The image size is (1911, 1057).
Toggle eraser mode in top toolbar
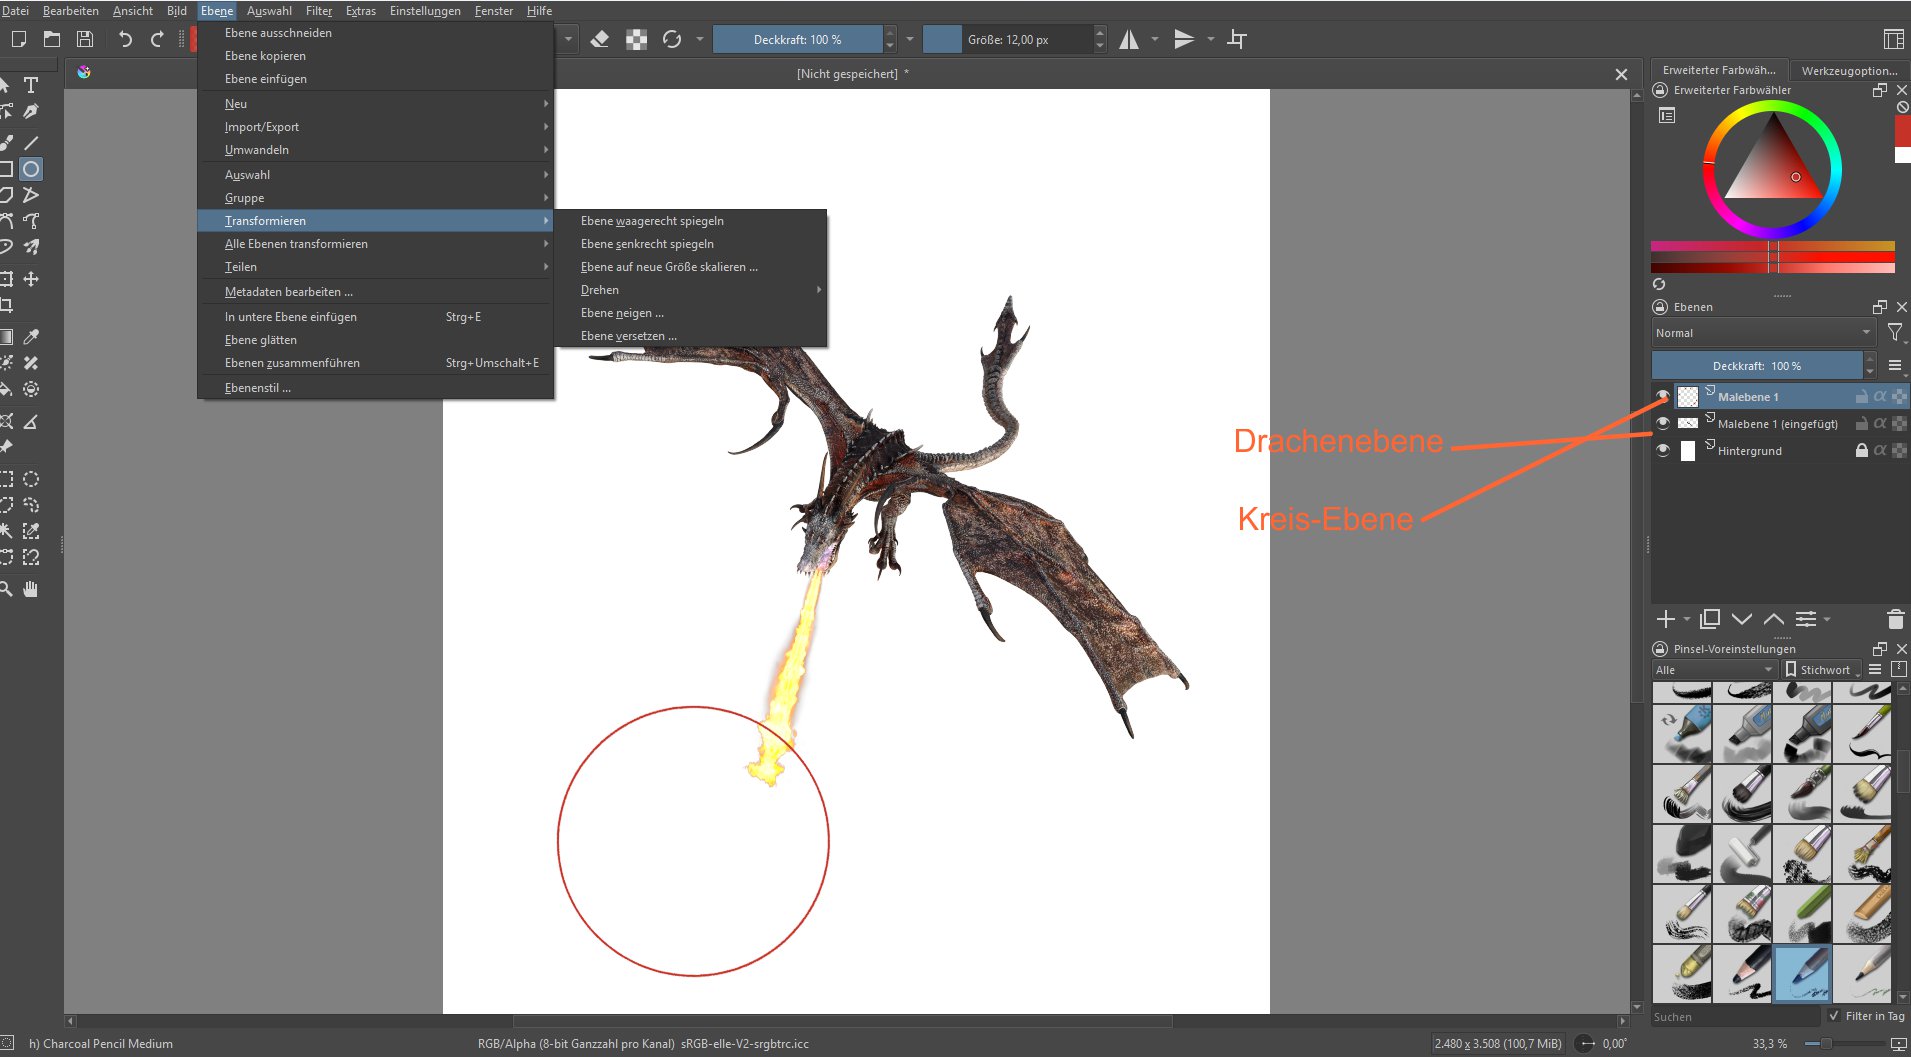pos(600,39)
